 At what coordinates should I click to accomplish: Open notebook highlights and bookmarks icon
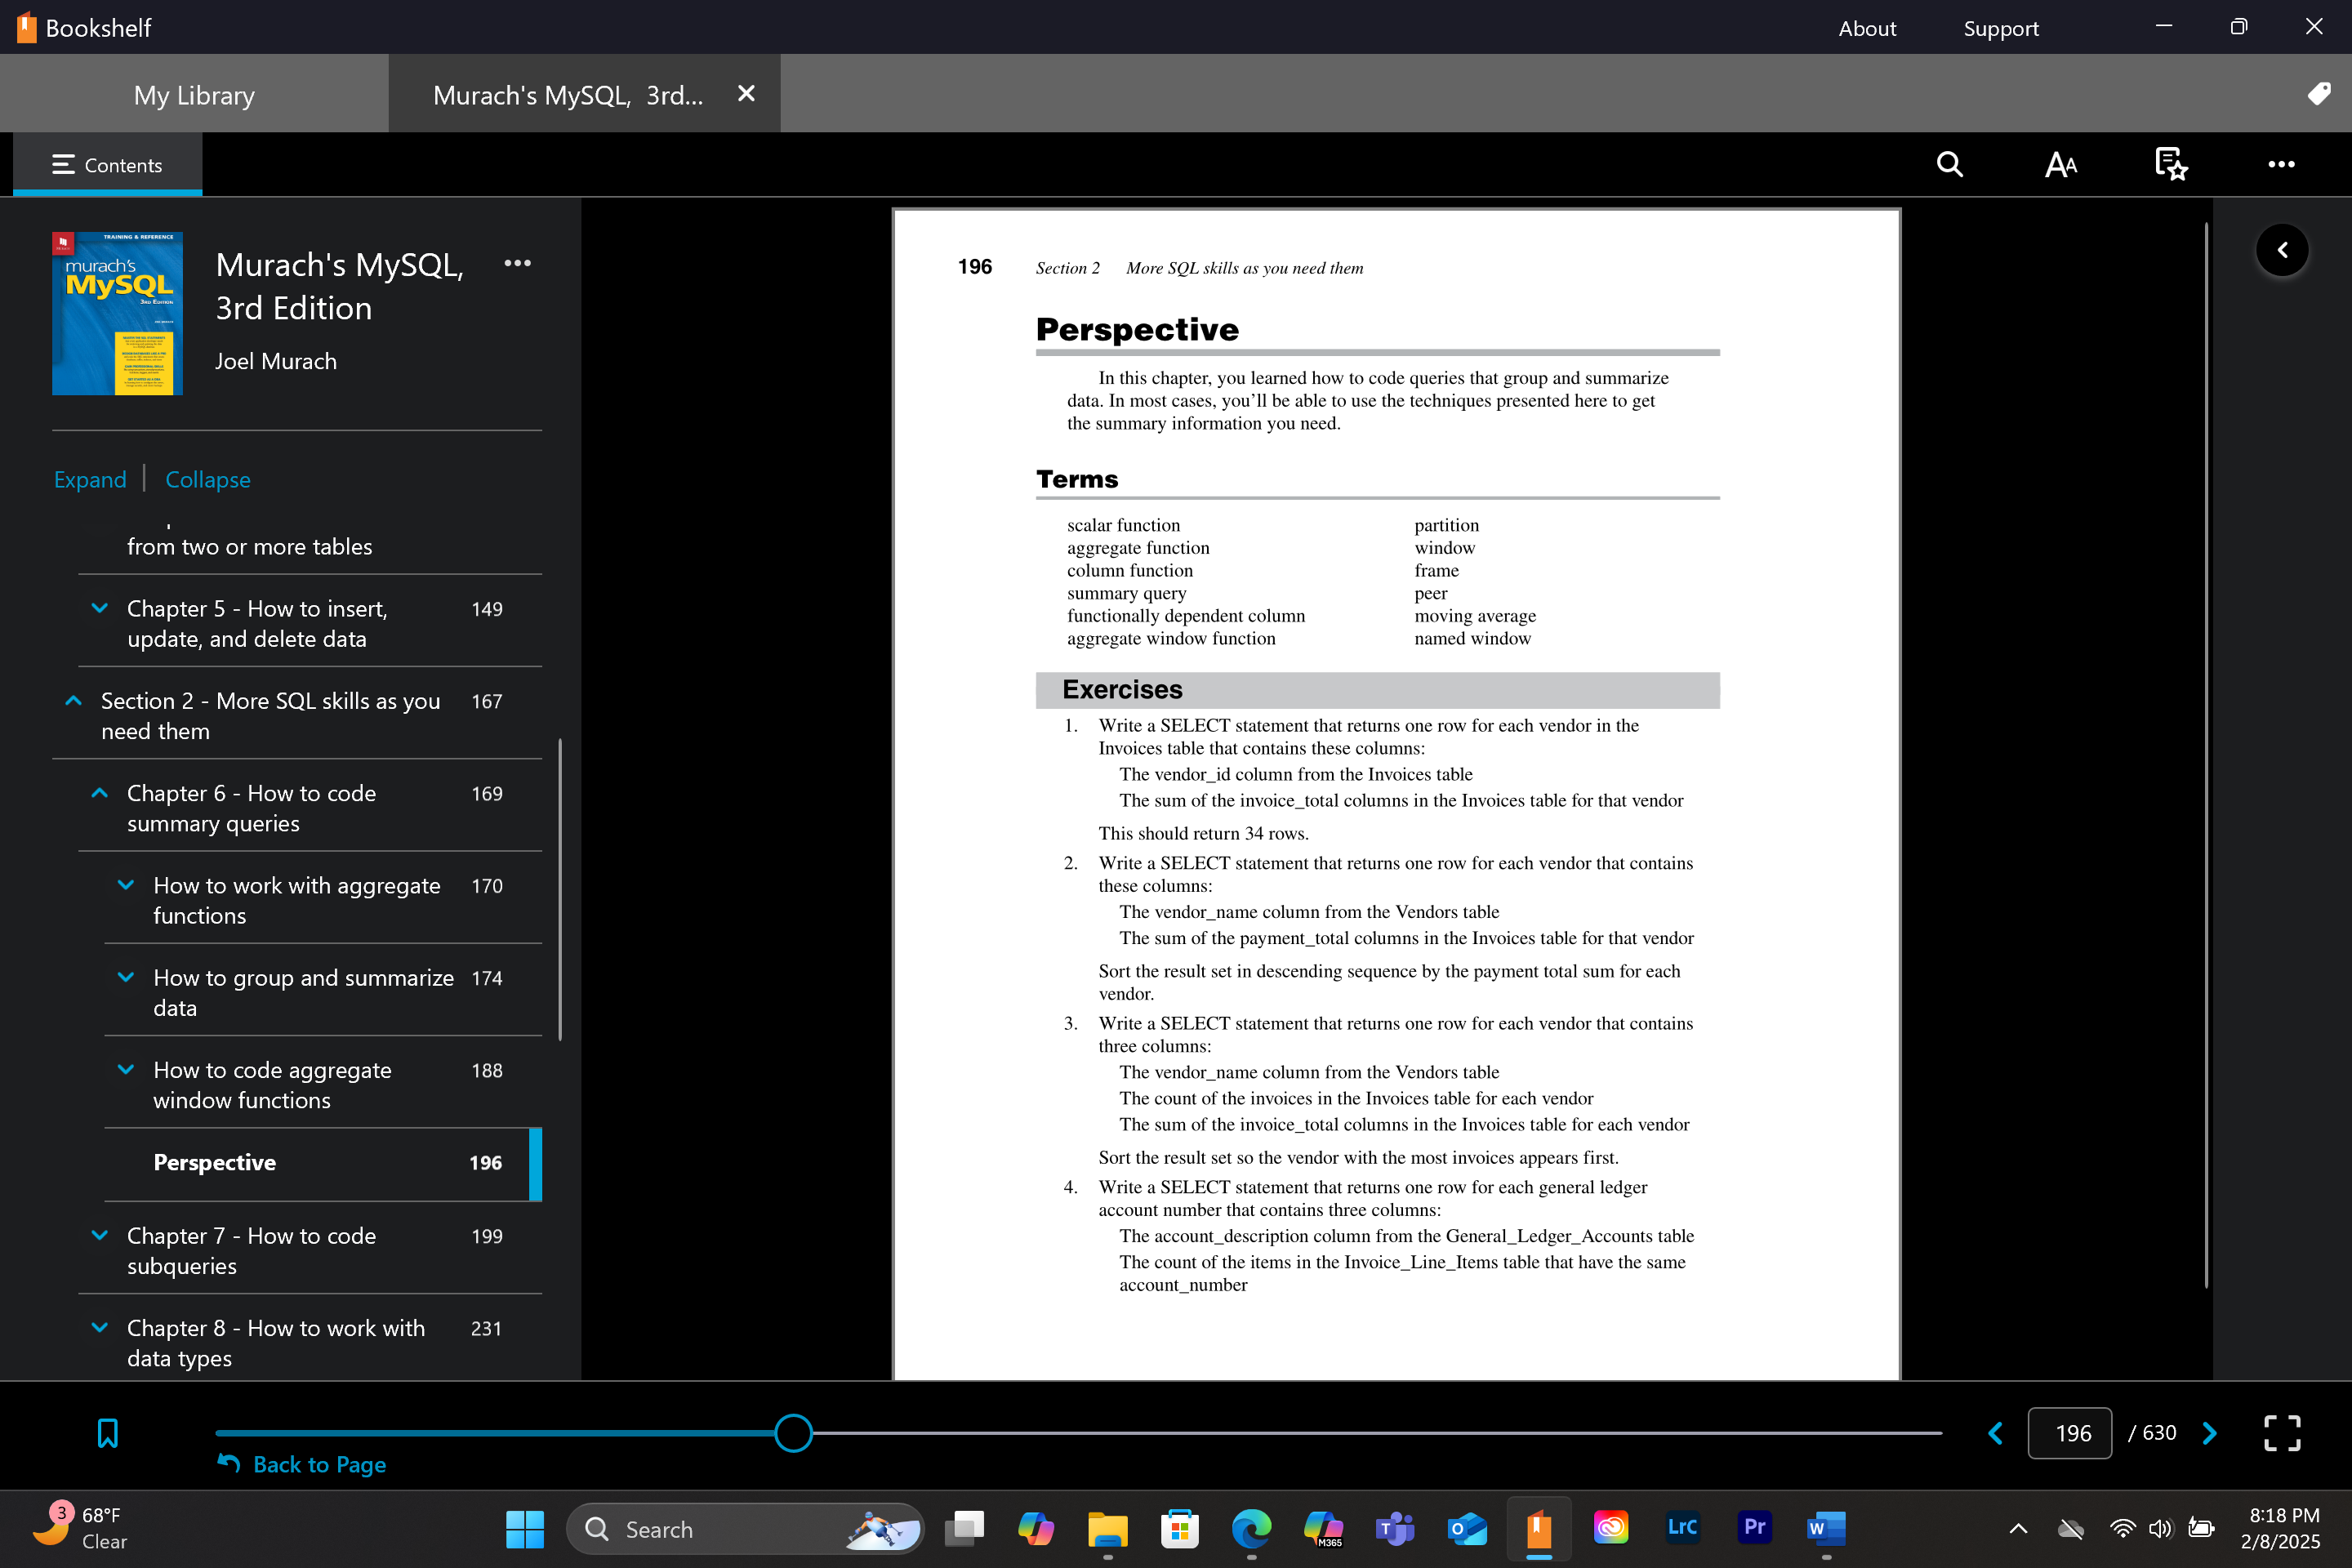pos(2171,164)
